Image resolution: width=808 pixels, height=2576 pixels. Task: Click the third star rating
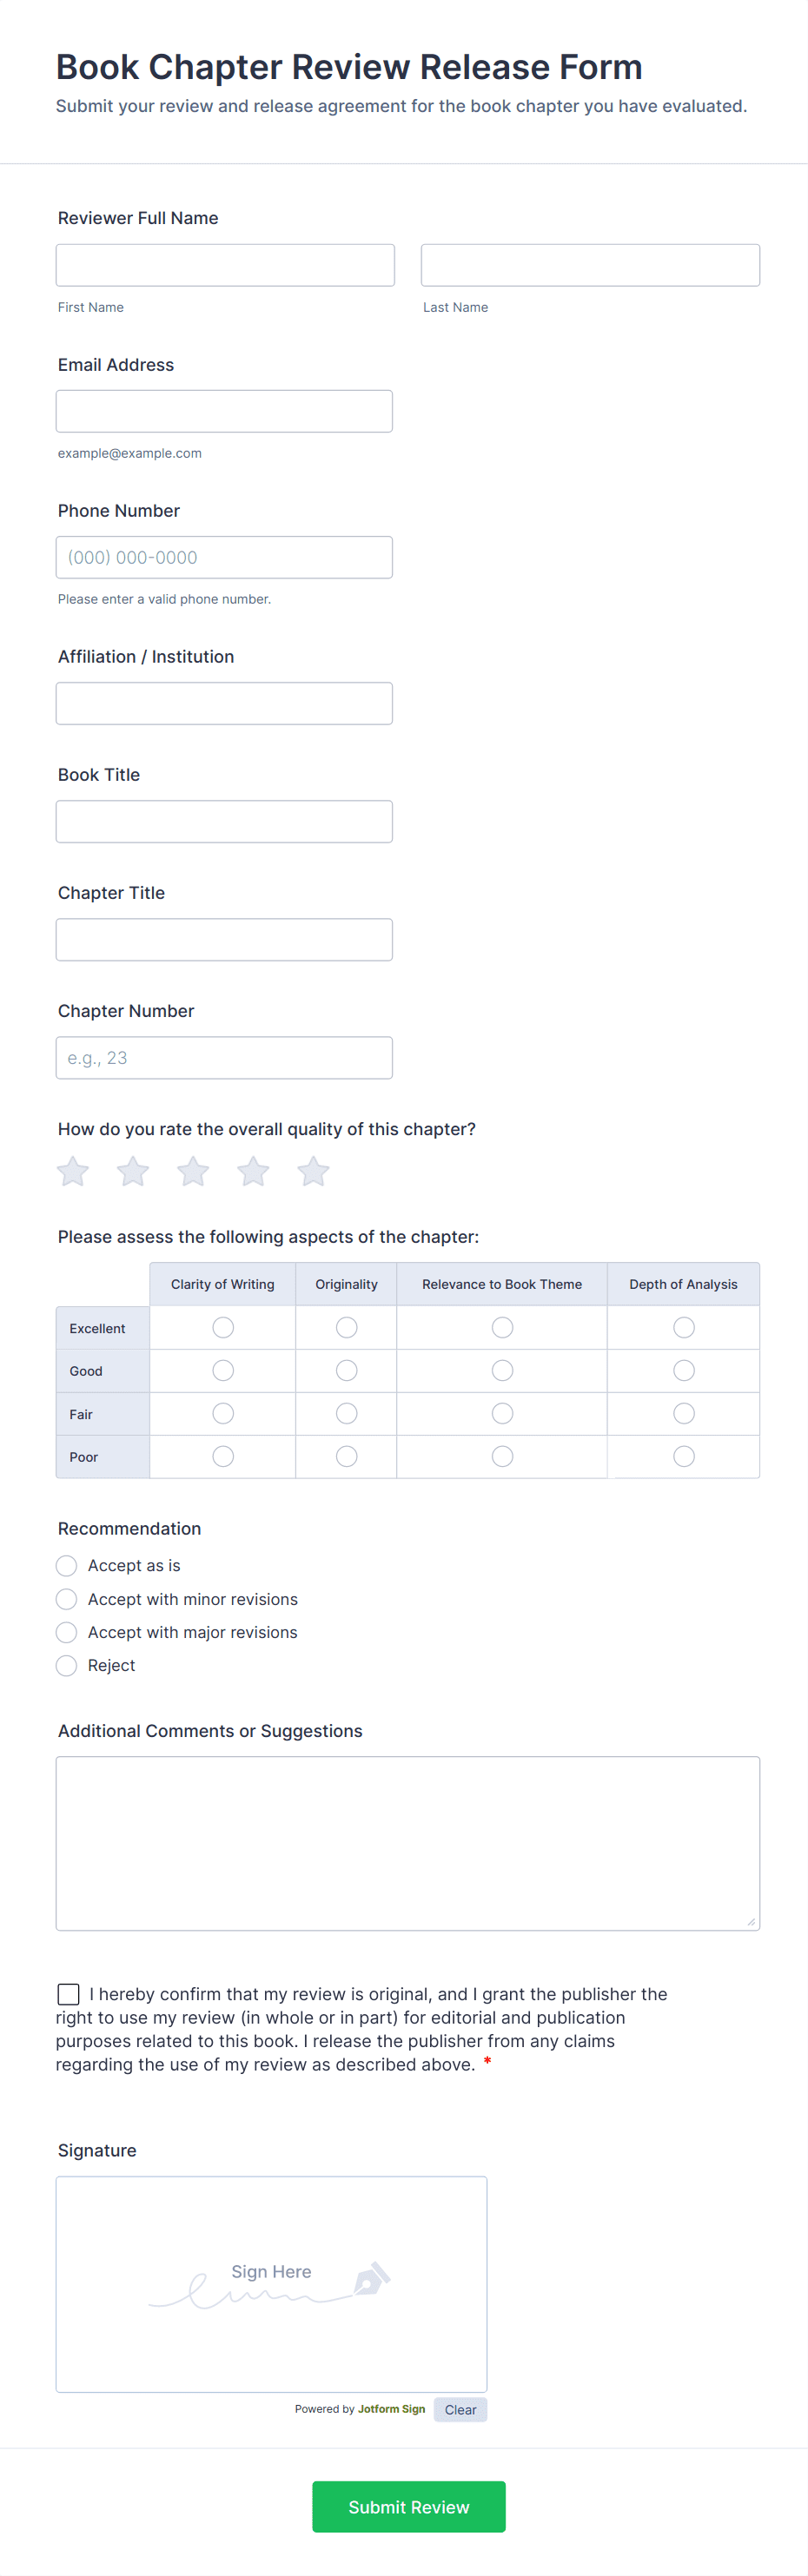pyautogui.click(x=193, y=1171)
